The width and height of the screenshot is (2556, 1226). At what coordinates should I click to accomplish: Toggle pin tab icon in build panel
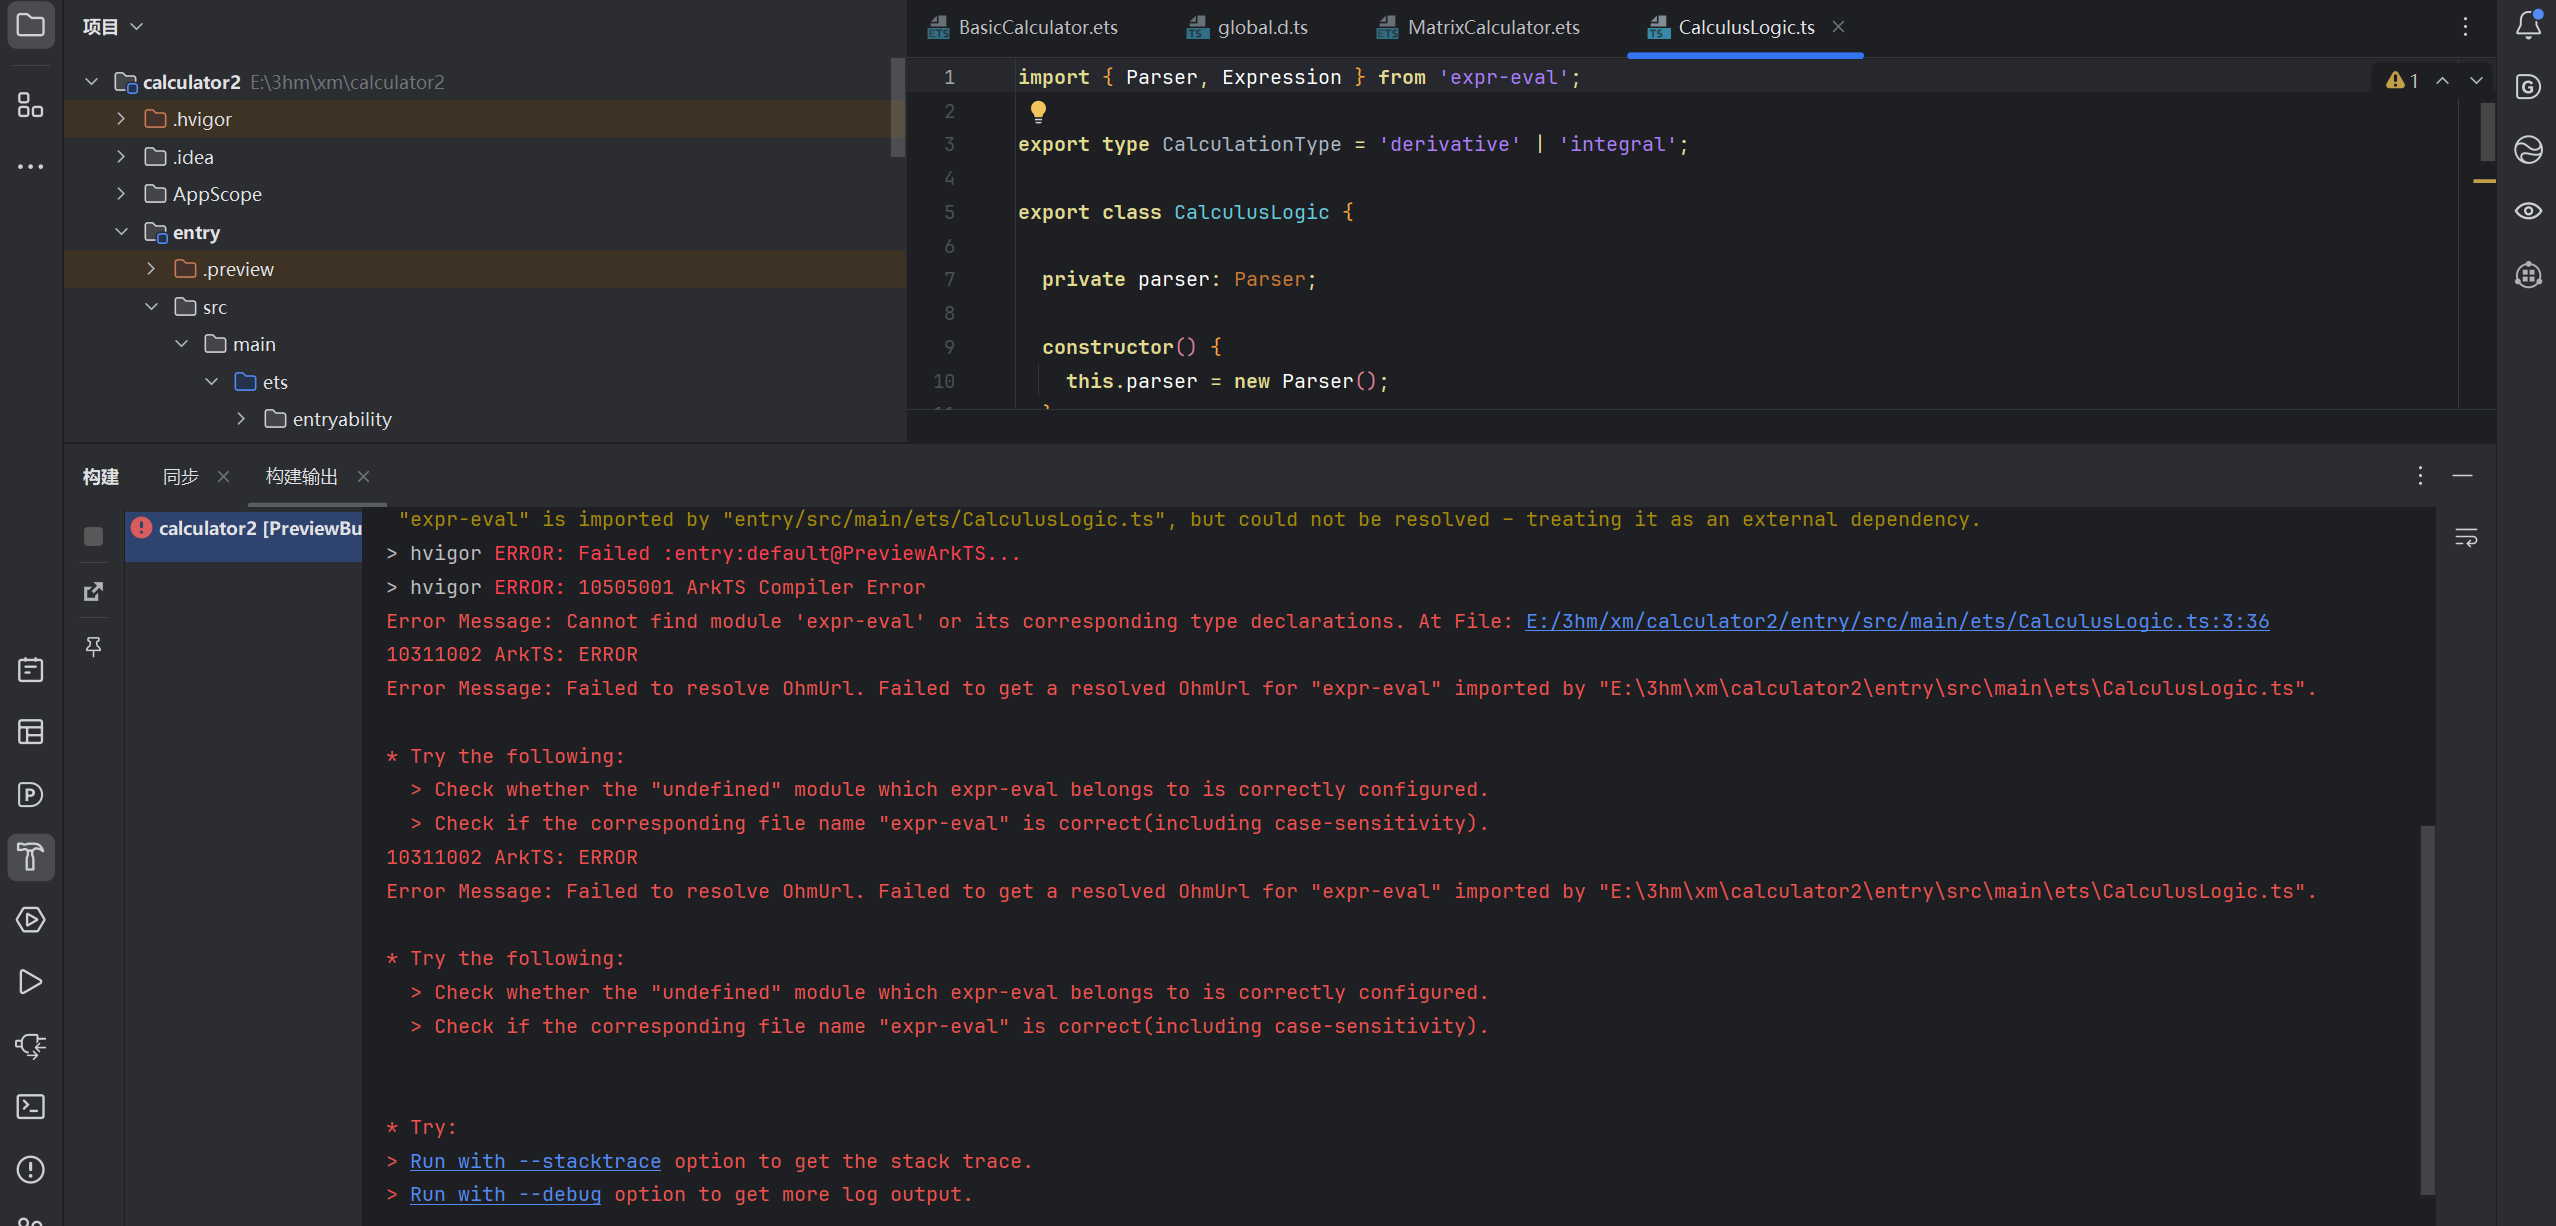coord(93,647)
